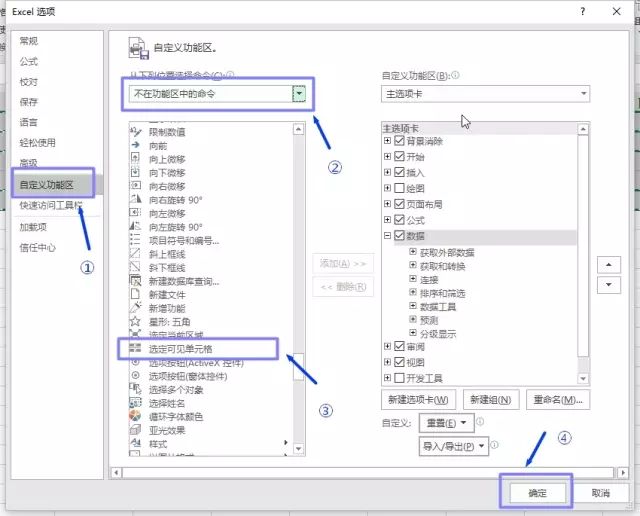Click the move down arrow button
This screenshot has height=516, width=640.
click(609, 285)
